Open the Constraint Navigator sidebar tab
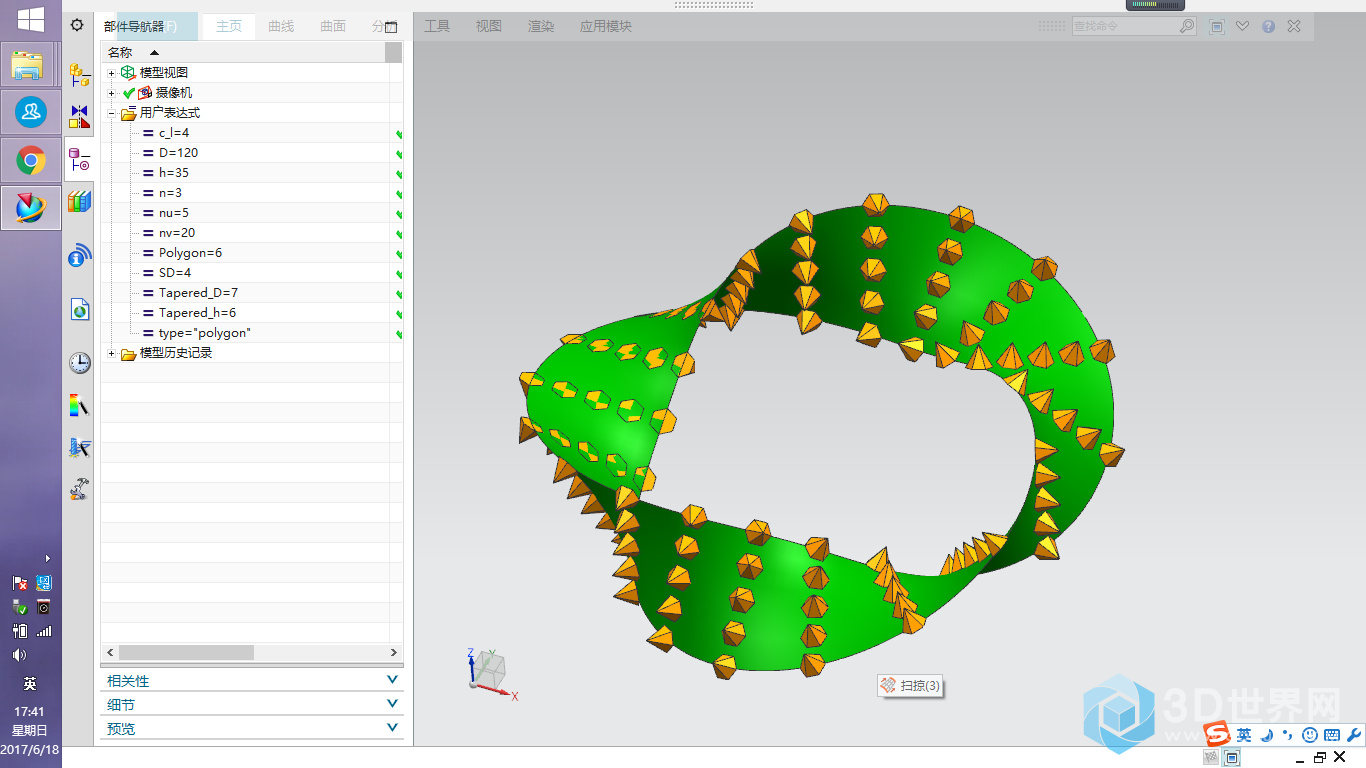Viewport: 1366px width, 768px height. (x=79, y=116)
